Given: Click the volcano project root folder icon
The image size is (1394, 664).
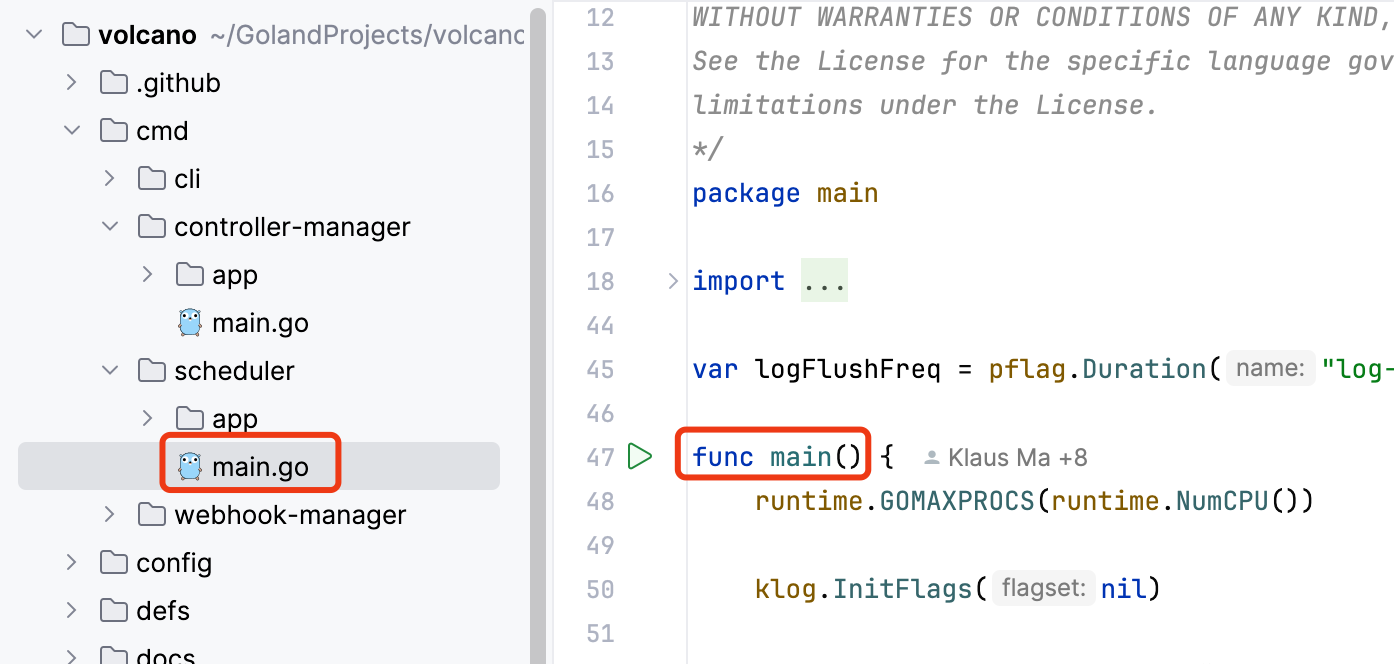Looking at the screenshot, I should click(74, 34).
